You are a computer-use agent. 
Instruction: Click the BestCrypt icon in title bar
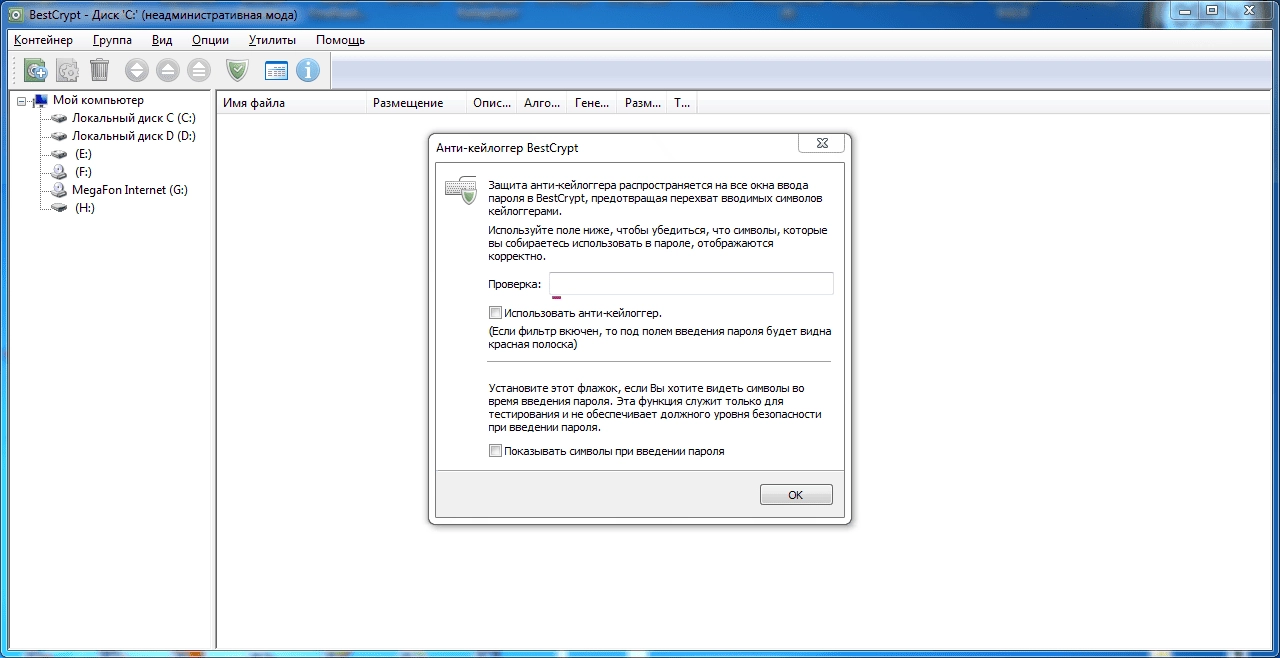click(15, 13)
